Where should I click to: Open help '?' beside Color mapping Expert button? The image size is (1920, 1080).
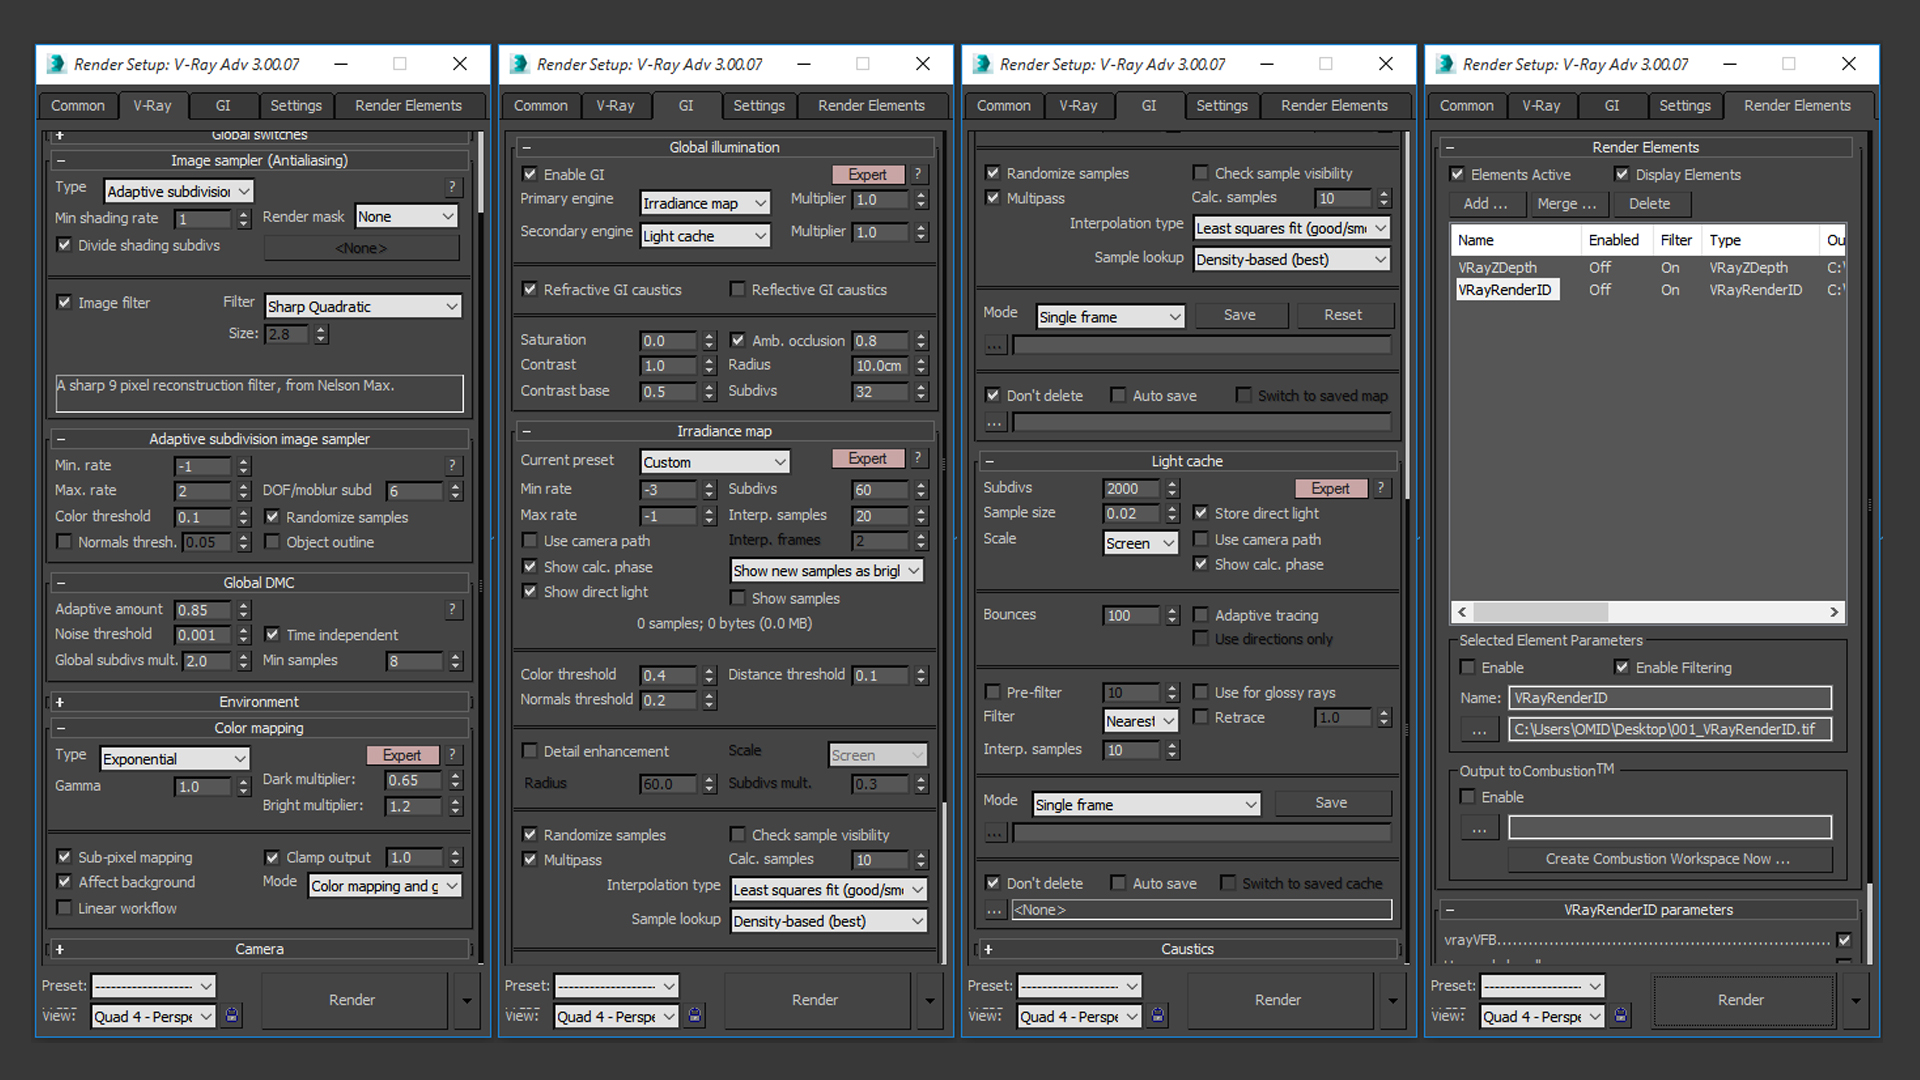pos(452,755)
